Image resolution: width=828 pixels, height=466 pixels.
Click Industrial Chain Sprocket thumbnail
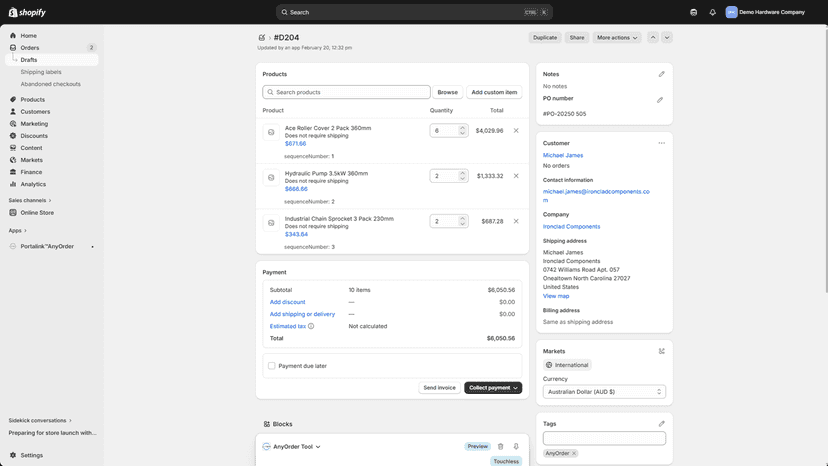point(271,223)
